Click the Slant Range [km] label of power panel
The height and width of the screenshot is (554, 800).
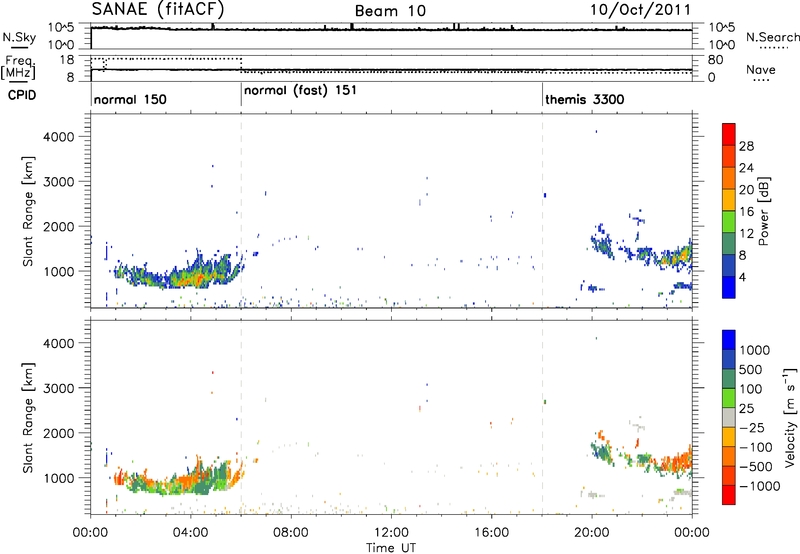point(28,211)
